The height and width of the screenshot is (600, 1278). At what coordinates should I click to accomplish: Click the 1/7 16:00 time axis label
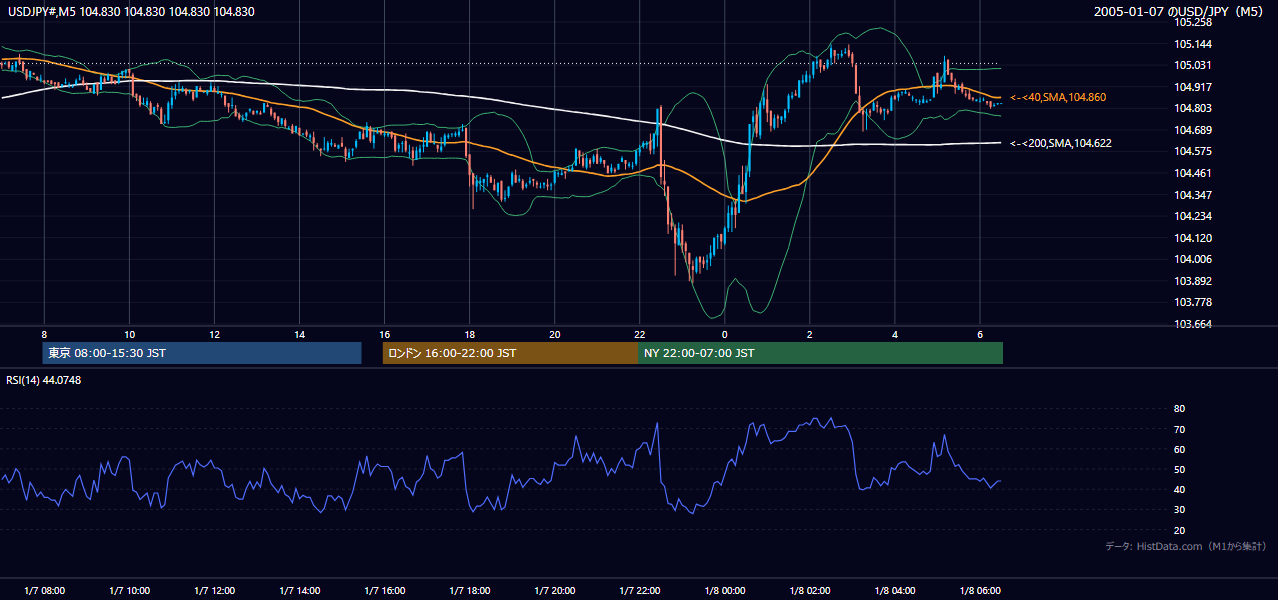pyautogui.click(x=384, y=590)
